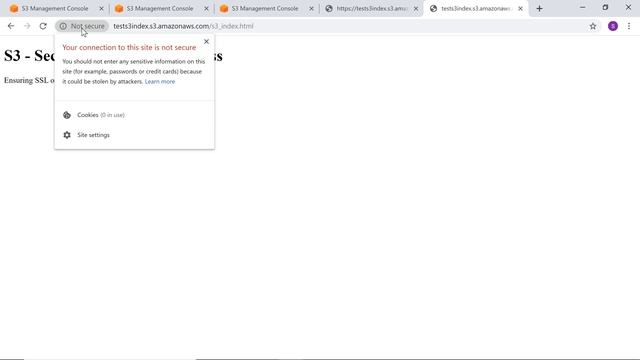Click the Not secure site info chip
The height and width of the screenshot is (360, 640).
(x=82, y=26)
